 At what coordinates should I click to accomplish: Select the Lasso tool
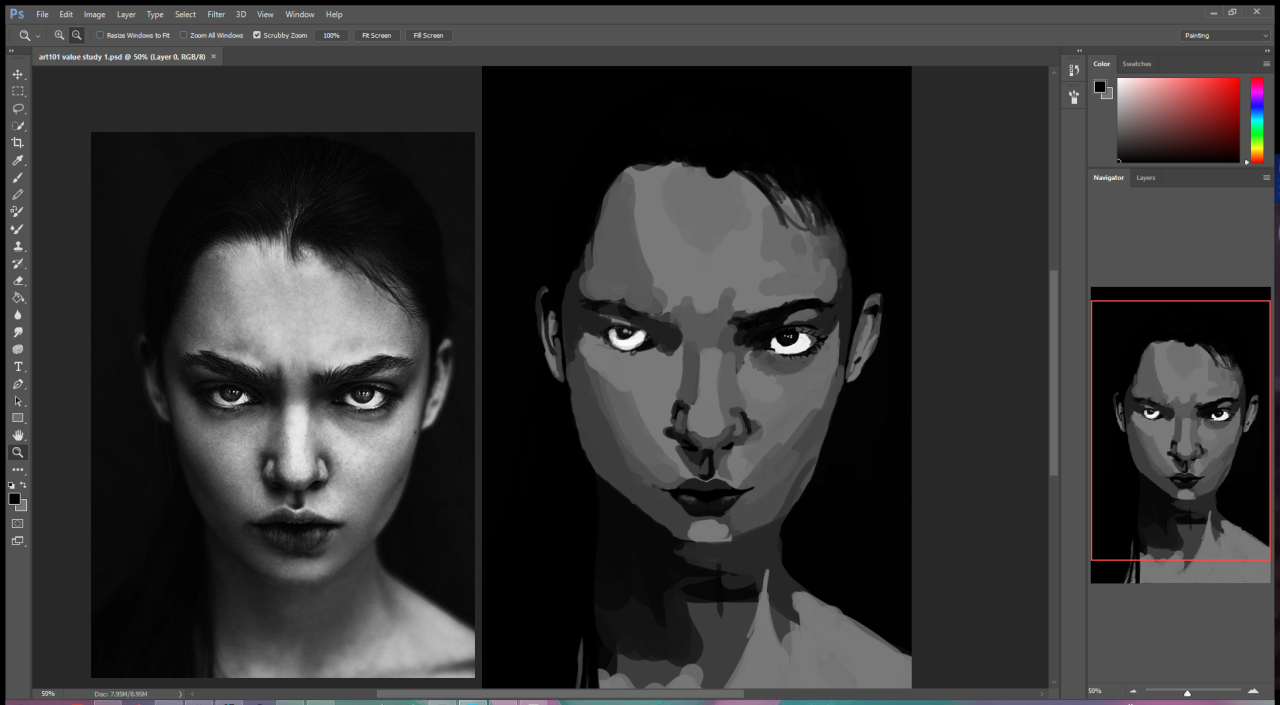pos(18,108)
